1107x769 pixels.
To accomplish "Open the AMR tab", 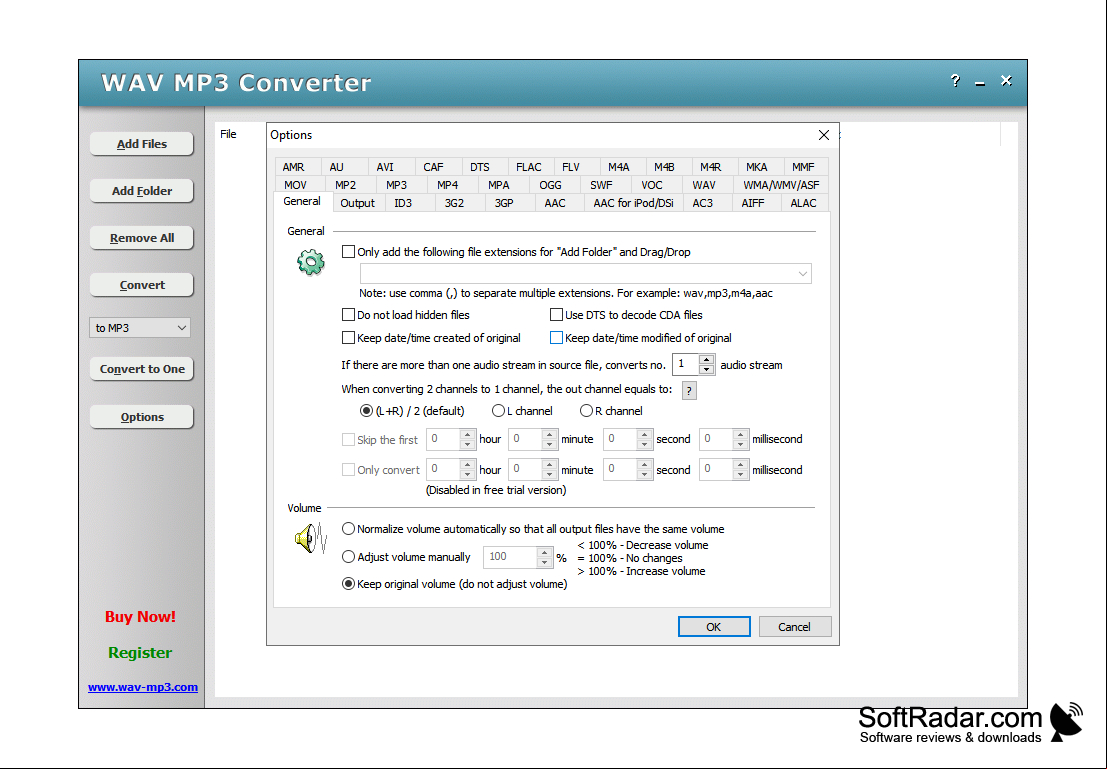I will coord(294,167).
